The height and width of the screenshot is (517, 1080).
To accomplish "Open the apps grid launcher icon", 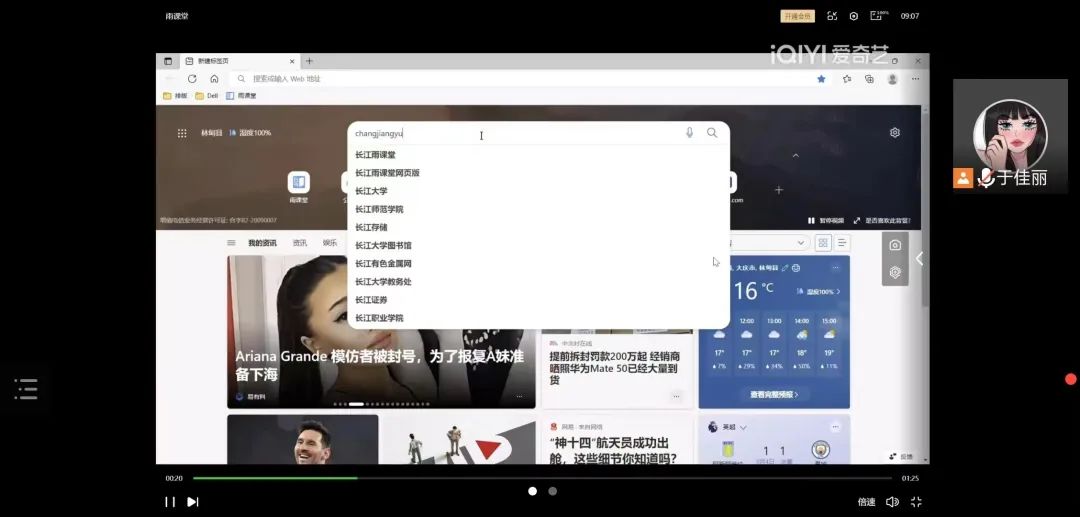I will 182,133.
